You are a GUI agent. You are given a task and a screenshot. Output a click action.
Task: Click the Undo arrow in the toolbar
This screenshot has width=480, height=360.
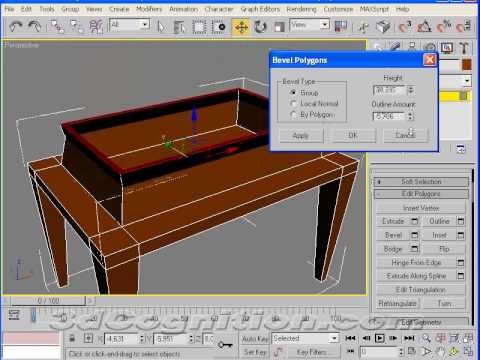click(16, 26)
